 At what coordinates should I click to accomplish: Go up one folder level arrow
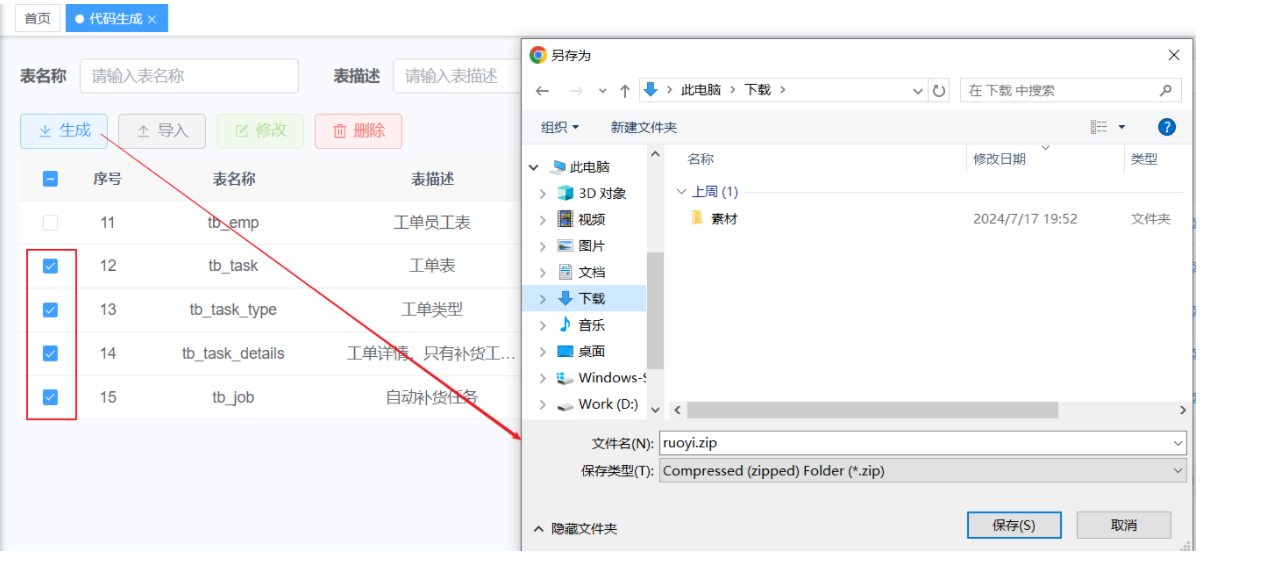pos(625,91)
